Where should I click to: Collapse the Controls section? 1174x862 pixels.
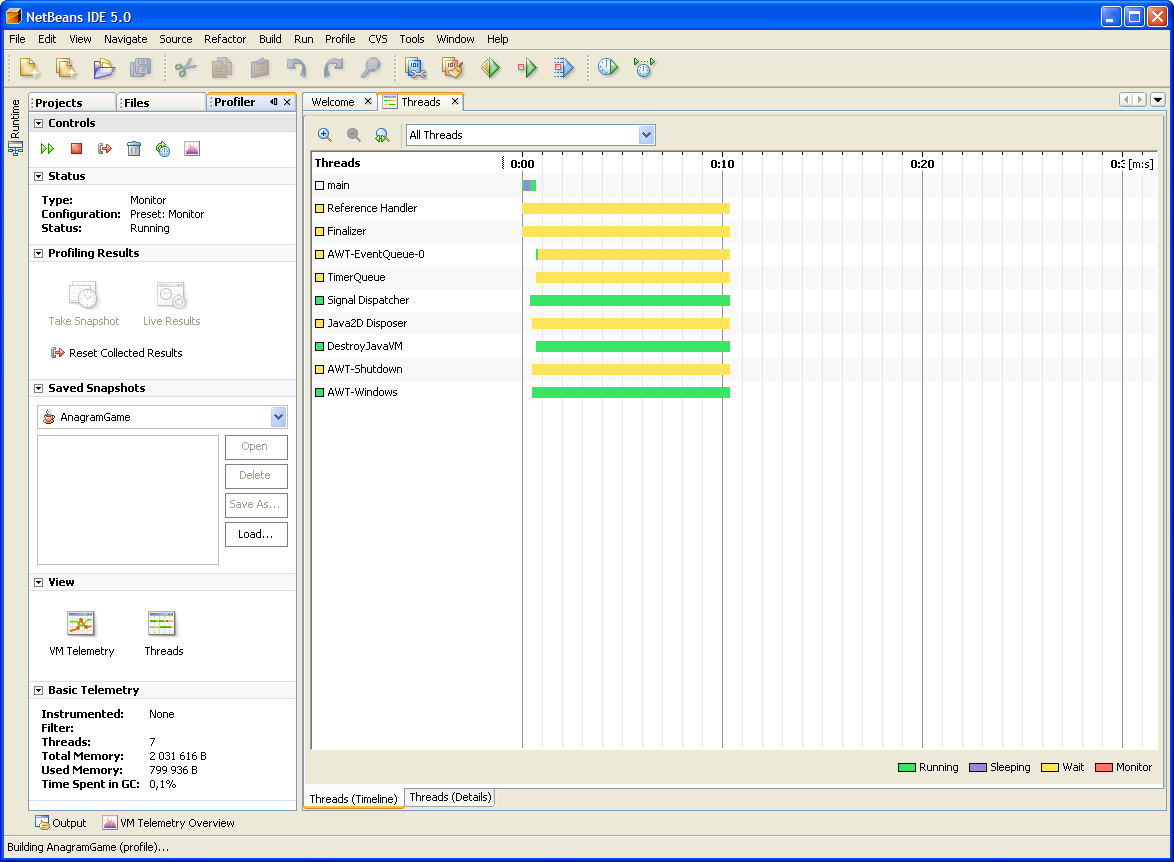pos(38,124)
